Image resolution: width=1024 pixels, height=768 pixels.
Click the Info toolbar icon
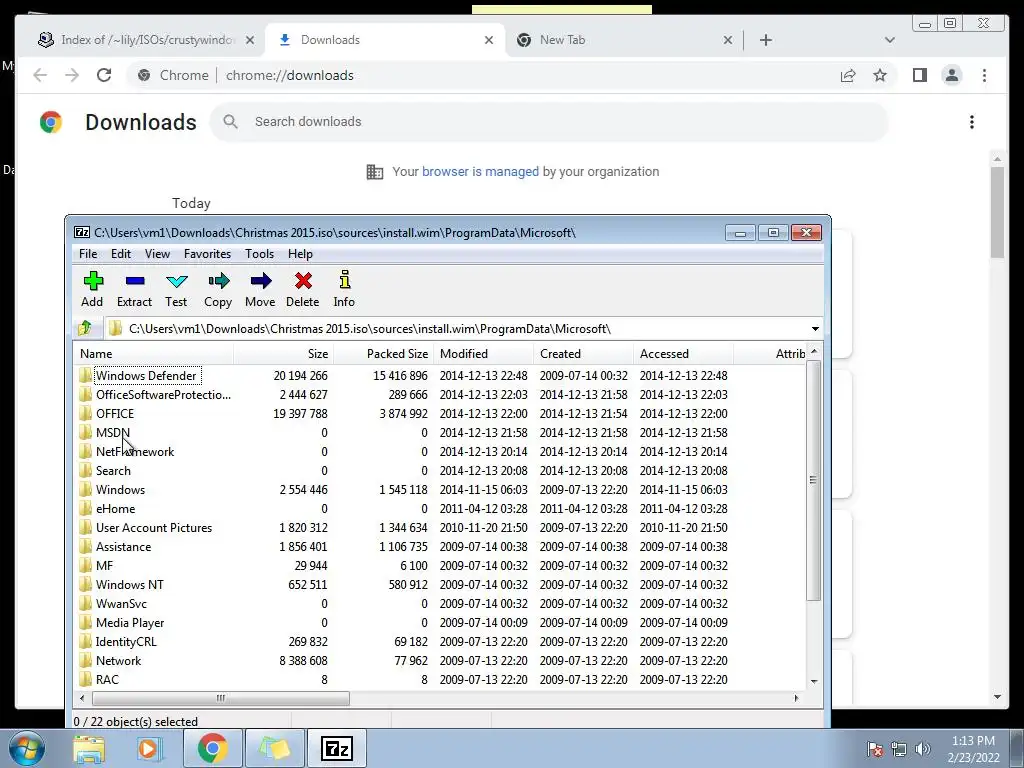(x=345, y=280)
